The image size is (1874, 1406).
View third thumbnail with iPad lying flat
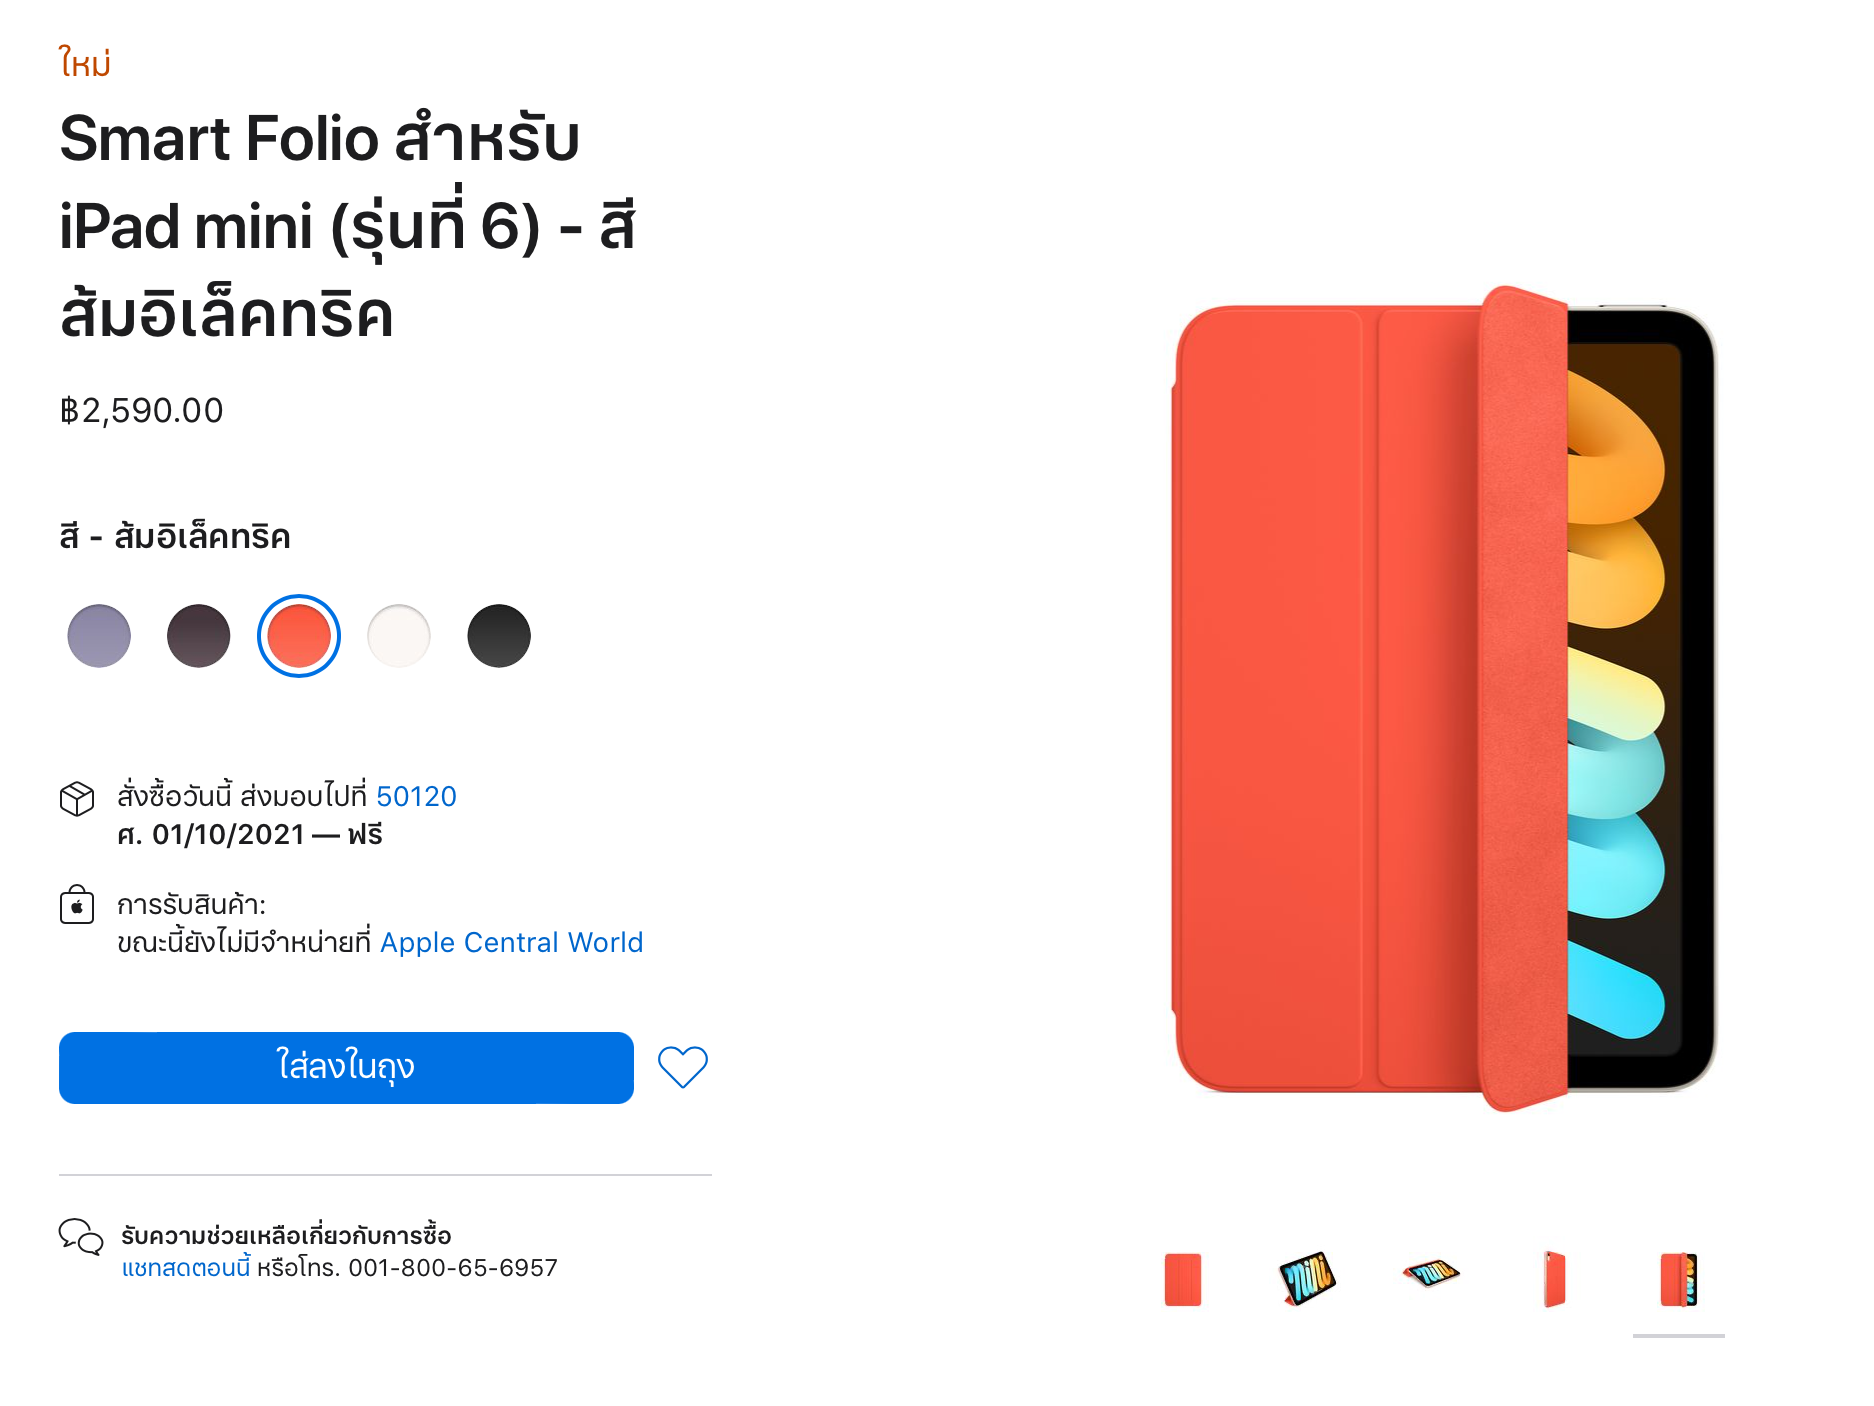1431,1275
